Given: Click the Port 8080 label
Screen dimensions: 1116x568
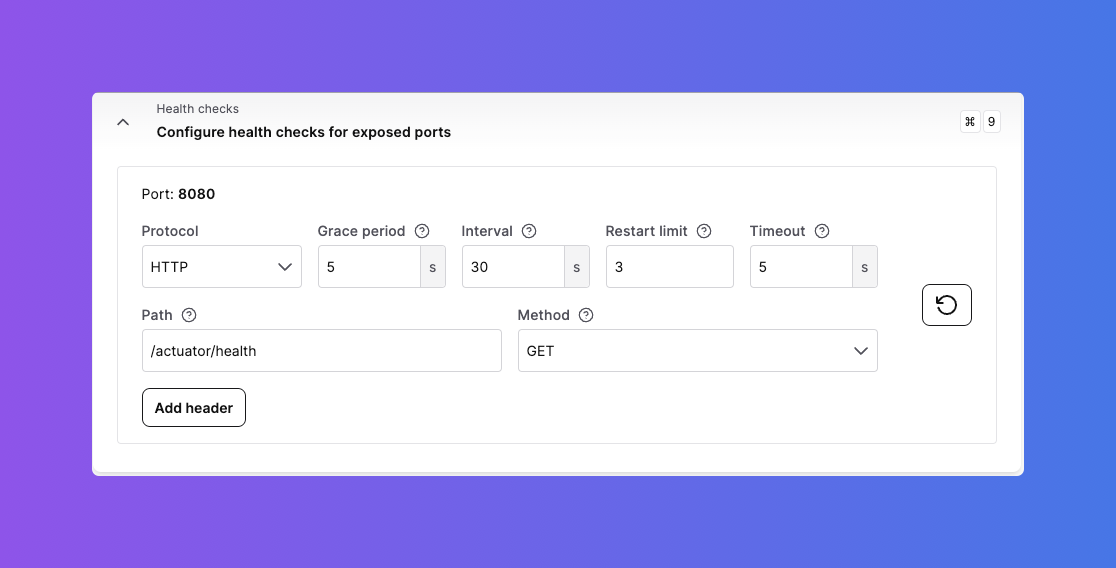Looking at the screenshot, I should (x=178, y=194).
